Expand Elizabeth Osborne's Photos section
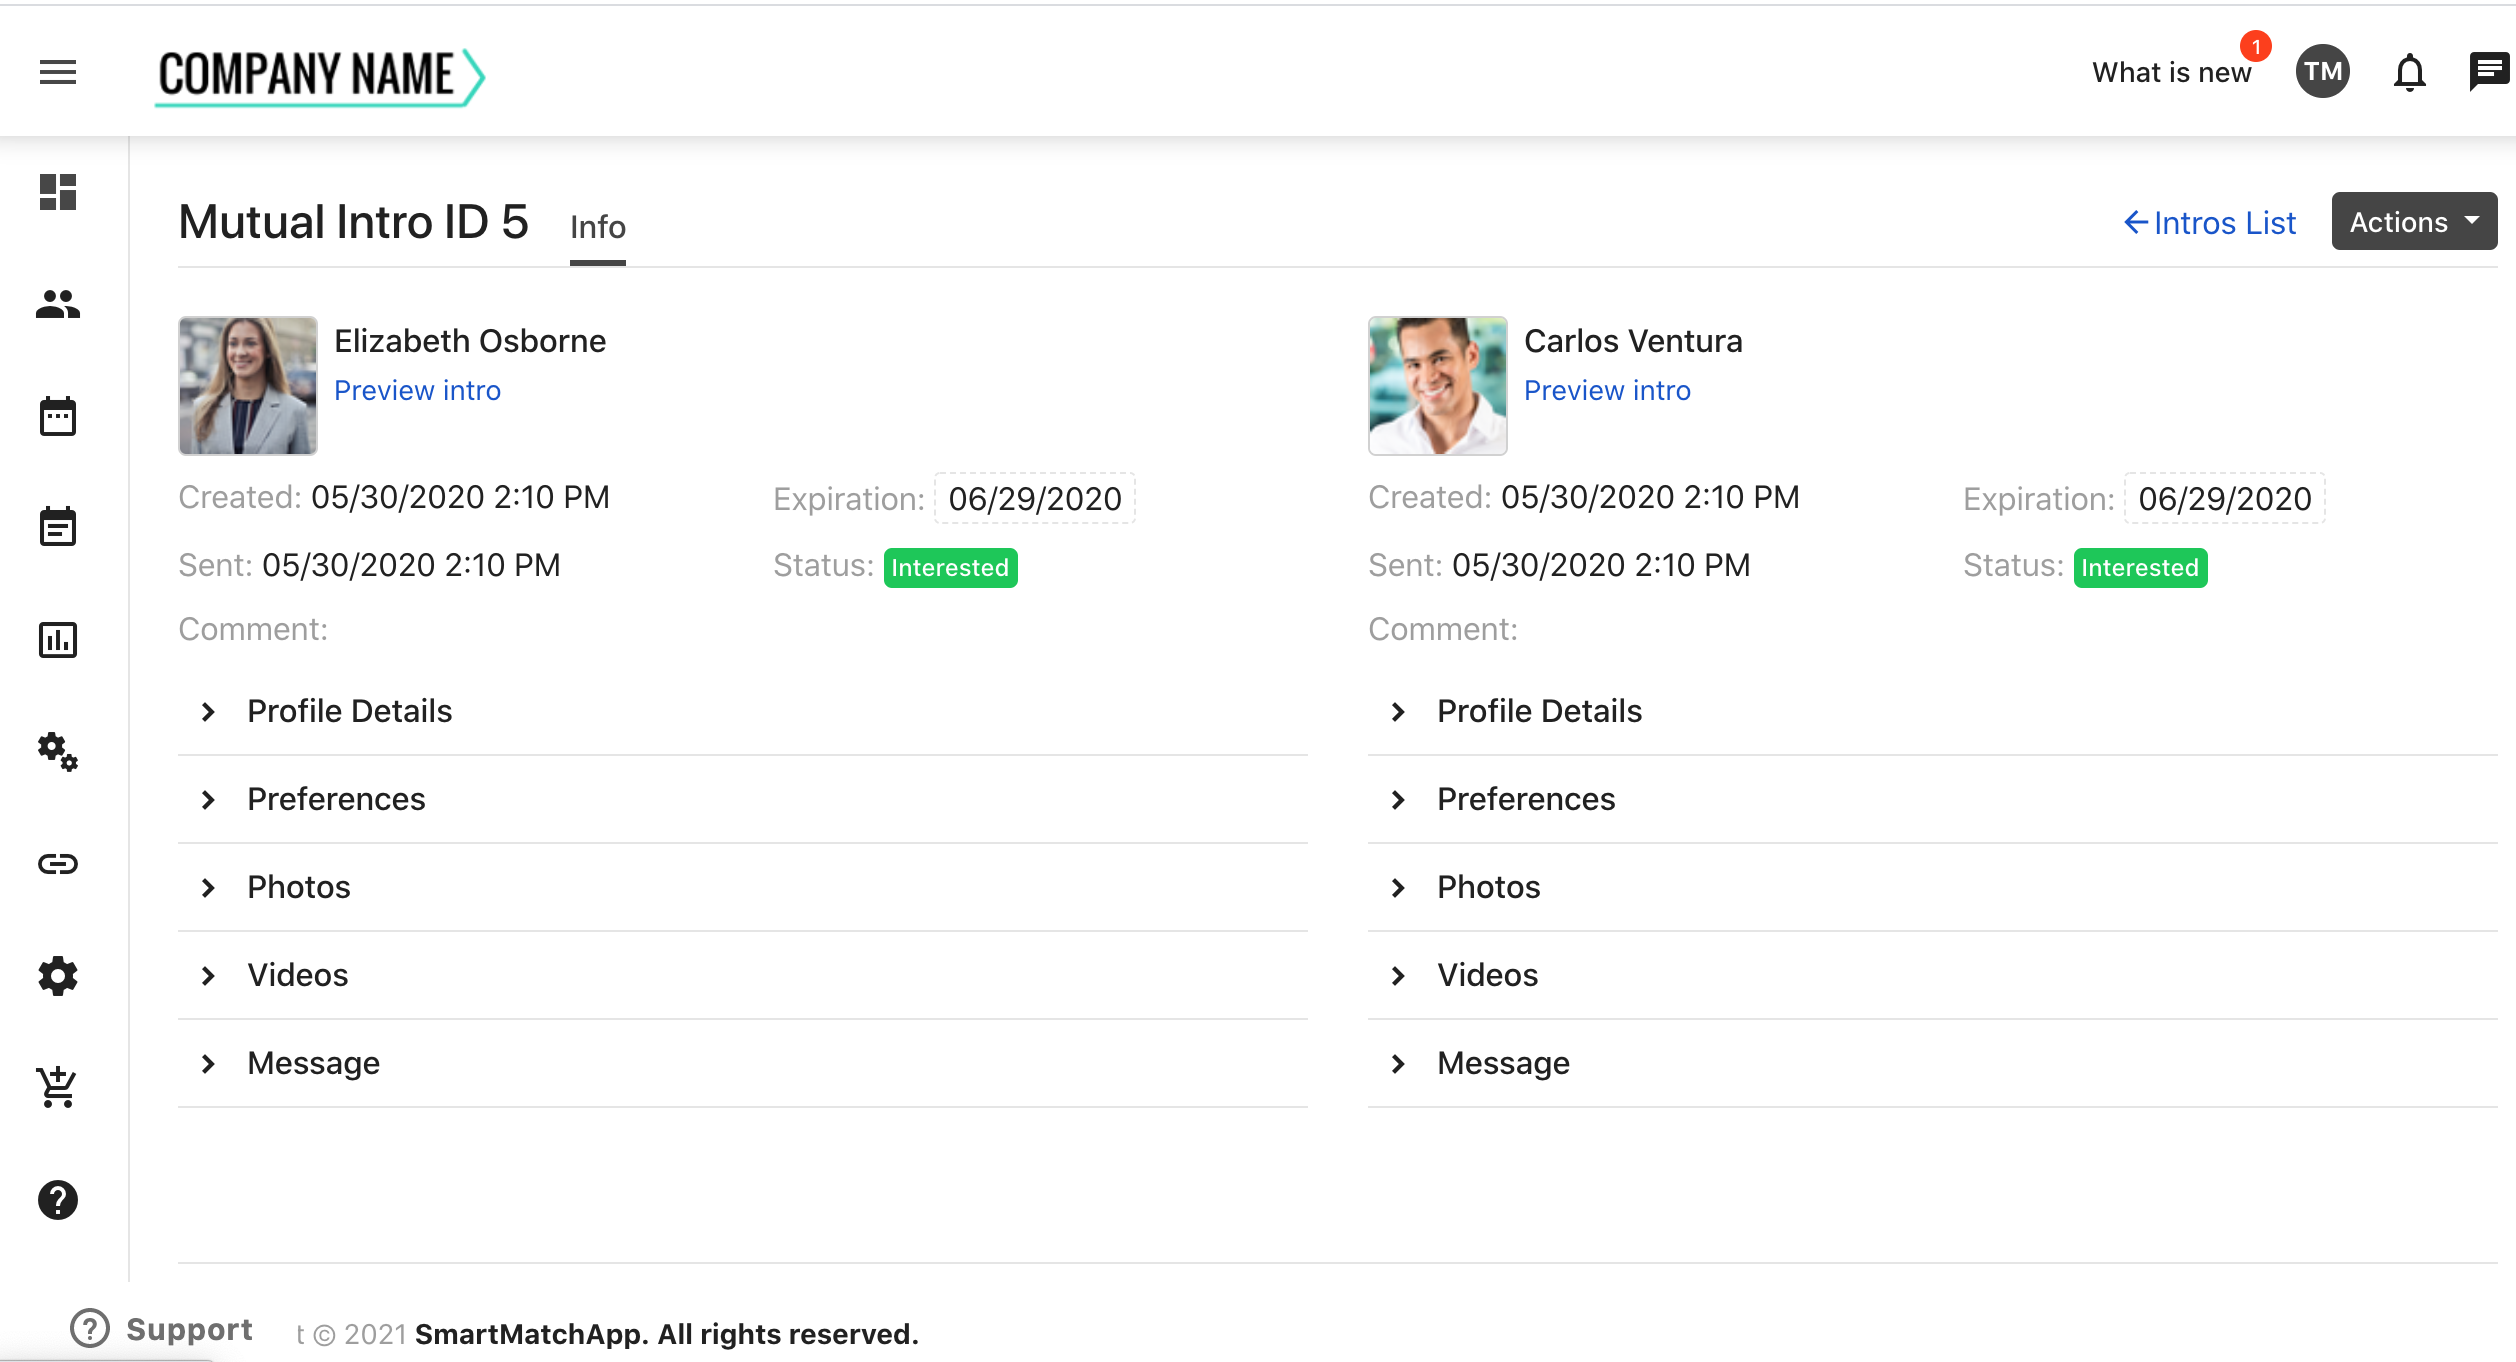This screenshot has height=1362, width=2516. [x=299, y=887]
